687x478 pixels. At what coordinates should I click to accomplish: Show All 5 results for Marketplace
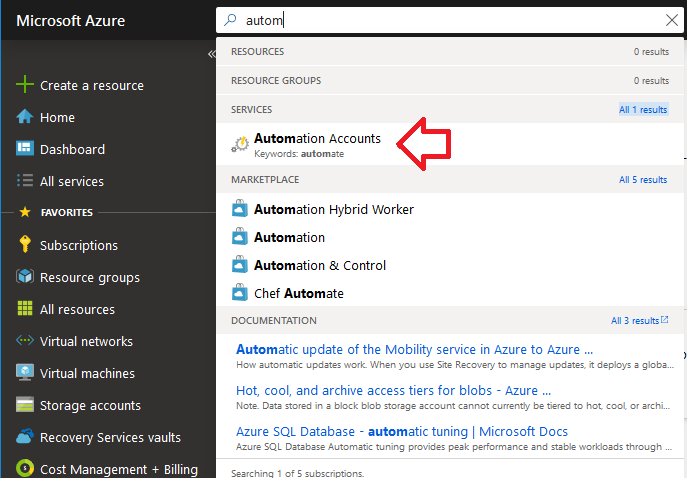tap(643, 180)
